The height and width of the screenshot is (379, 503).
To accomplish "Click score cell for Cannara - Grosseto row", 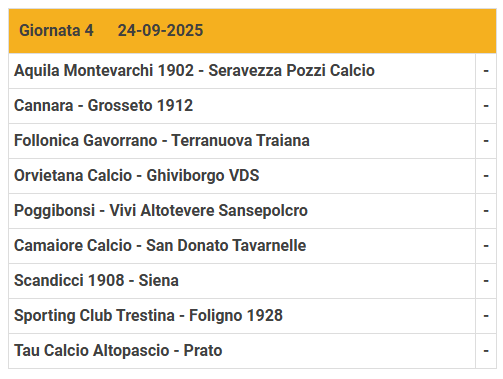I will pos(486,106).
